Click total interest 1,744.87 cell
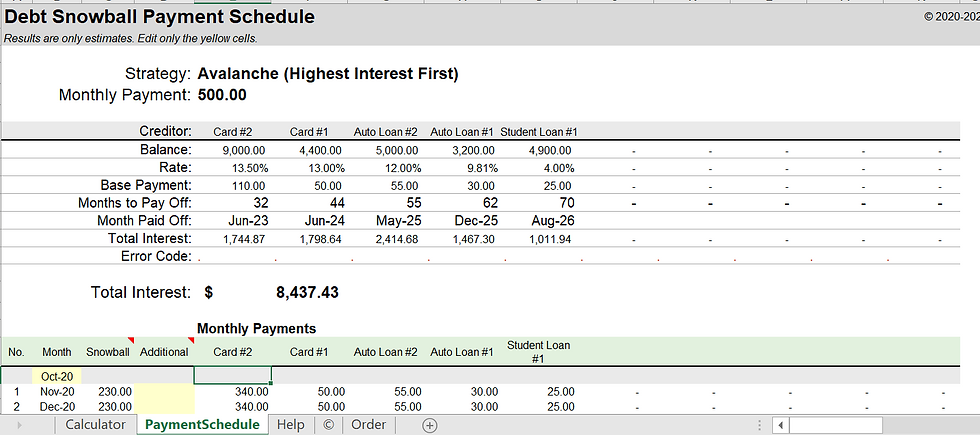980x435 pixels. [244, 239]
